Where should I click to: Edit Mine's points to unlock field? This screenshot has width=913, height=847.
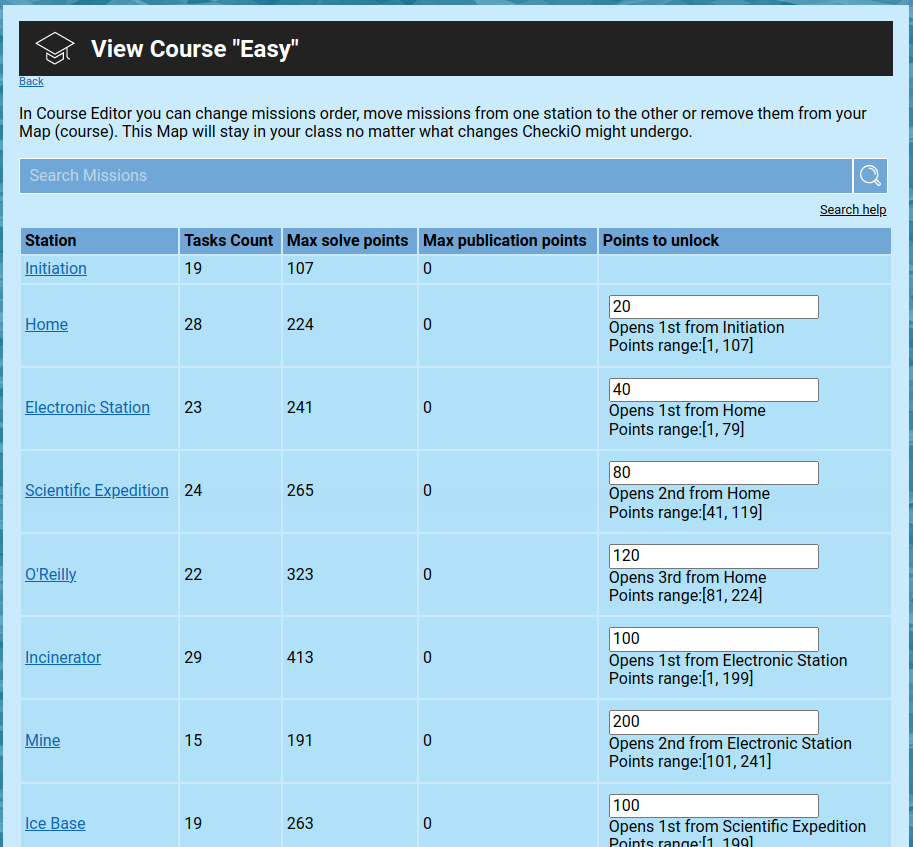714,722
